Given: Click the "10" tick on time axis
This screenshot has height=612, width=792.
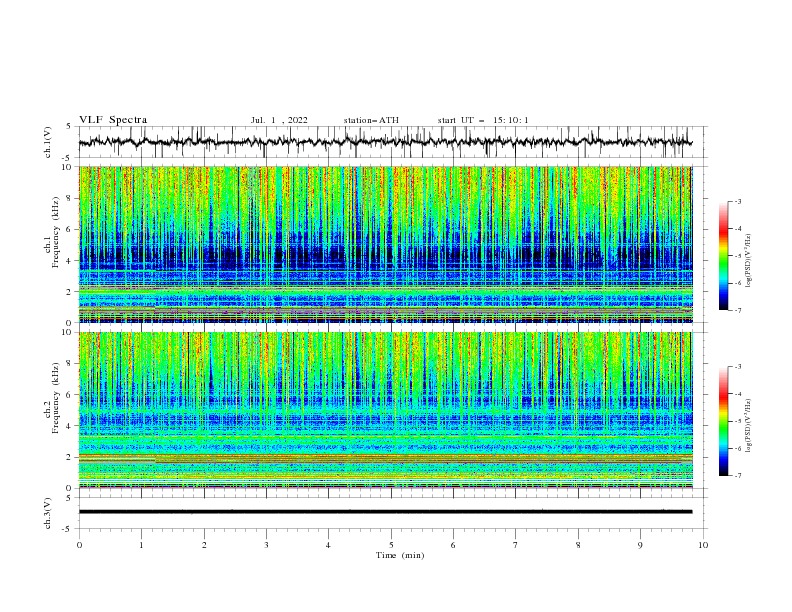Looking at the screenshot, I should pyautogui.click(x=703, y=545).
